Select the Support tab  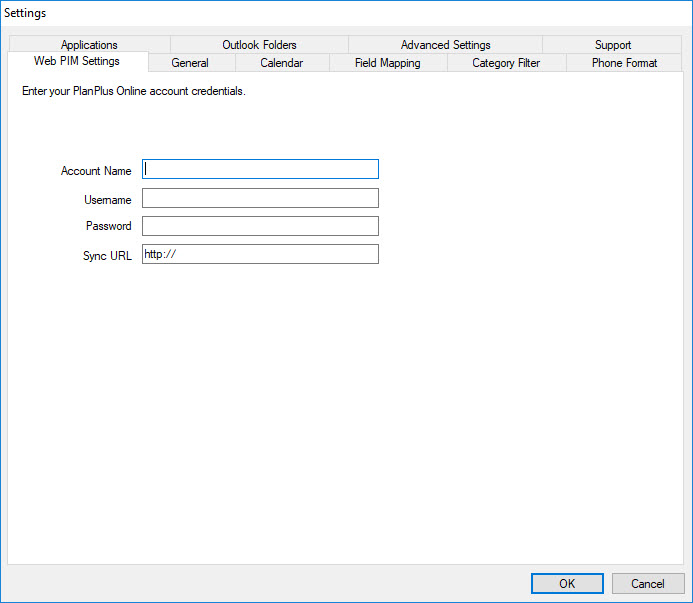pos(612,45)
